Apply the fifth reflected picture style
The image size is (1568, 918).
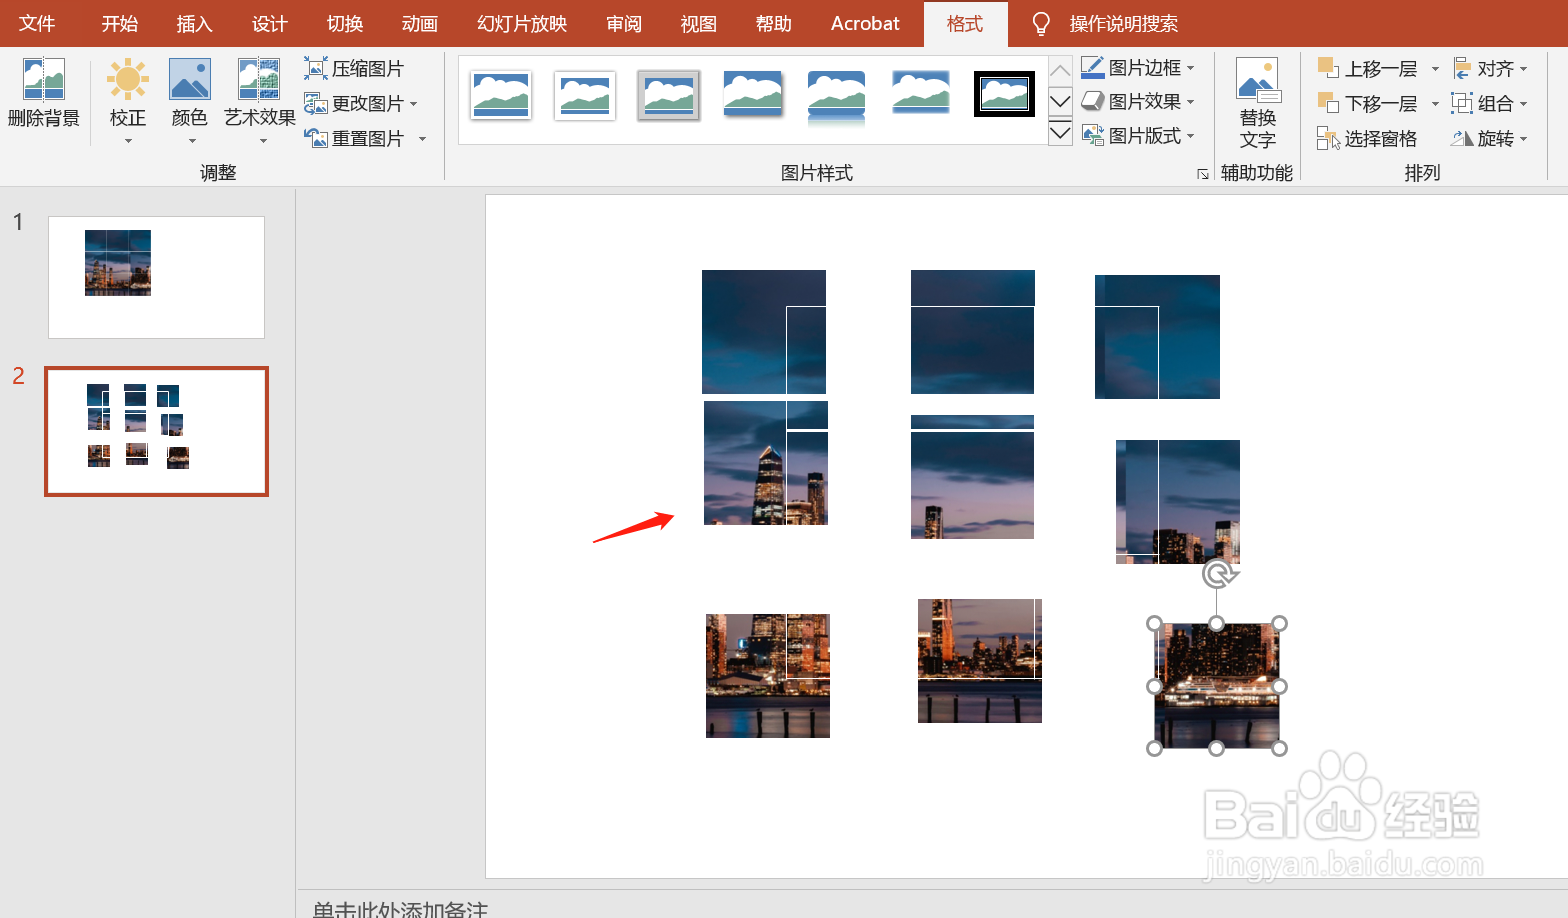click(x=837, y=96)
